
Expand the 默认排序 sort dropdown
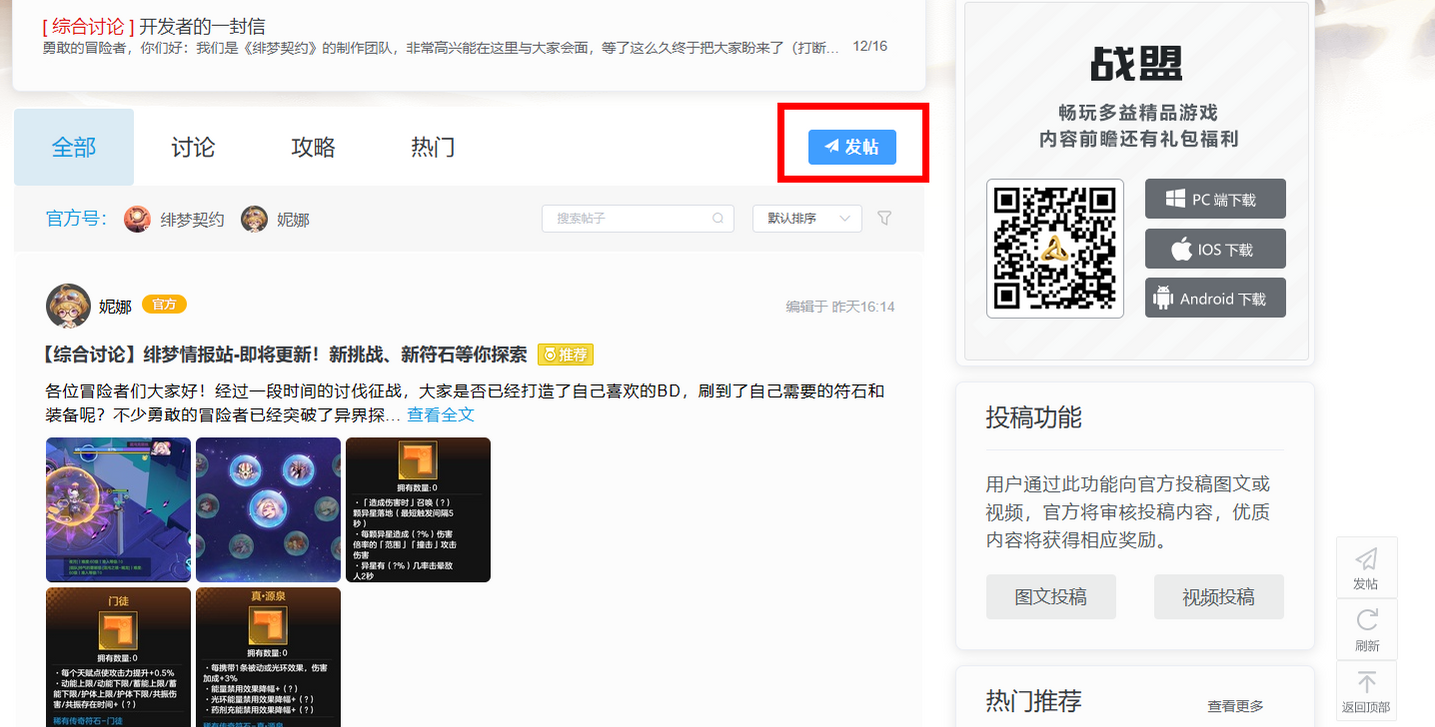(x=807, y=218)
